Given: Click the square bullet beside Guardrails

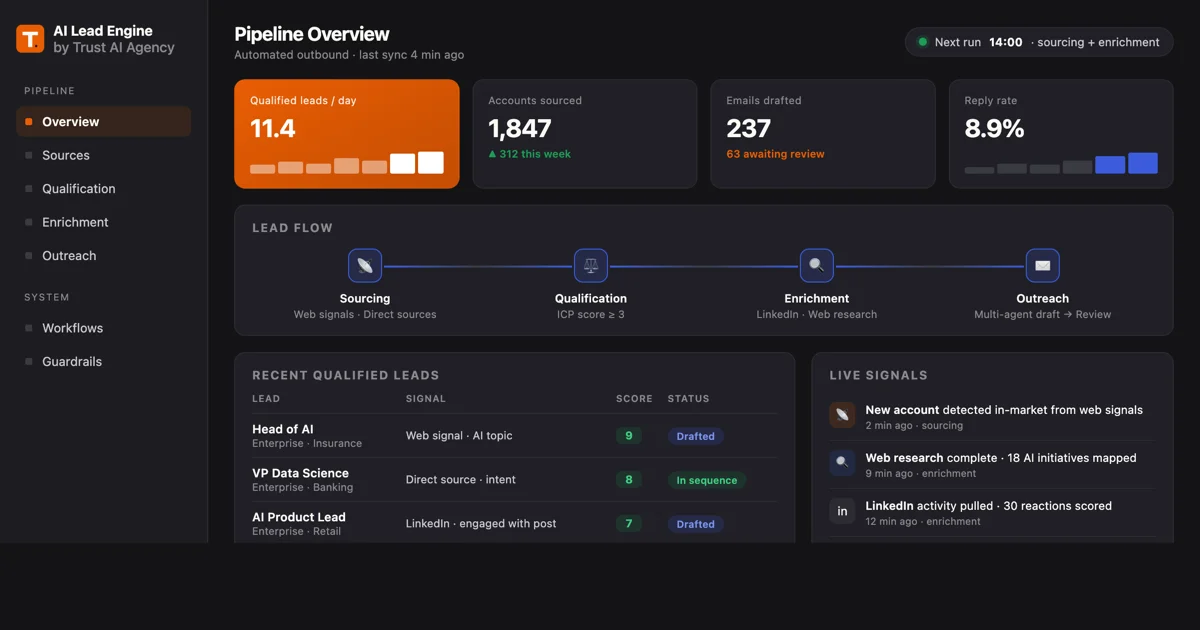Looking at the screenshot, I should click(29, 362).
